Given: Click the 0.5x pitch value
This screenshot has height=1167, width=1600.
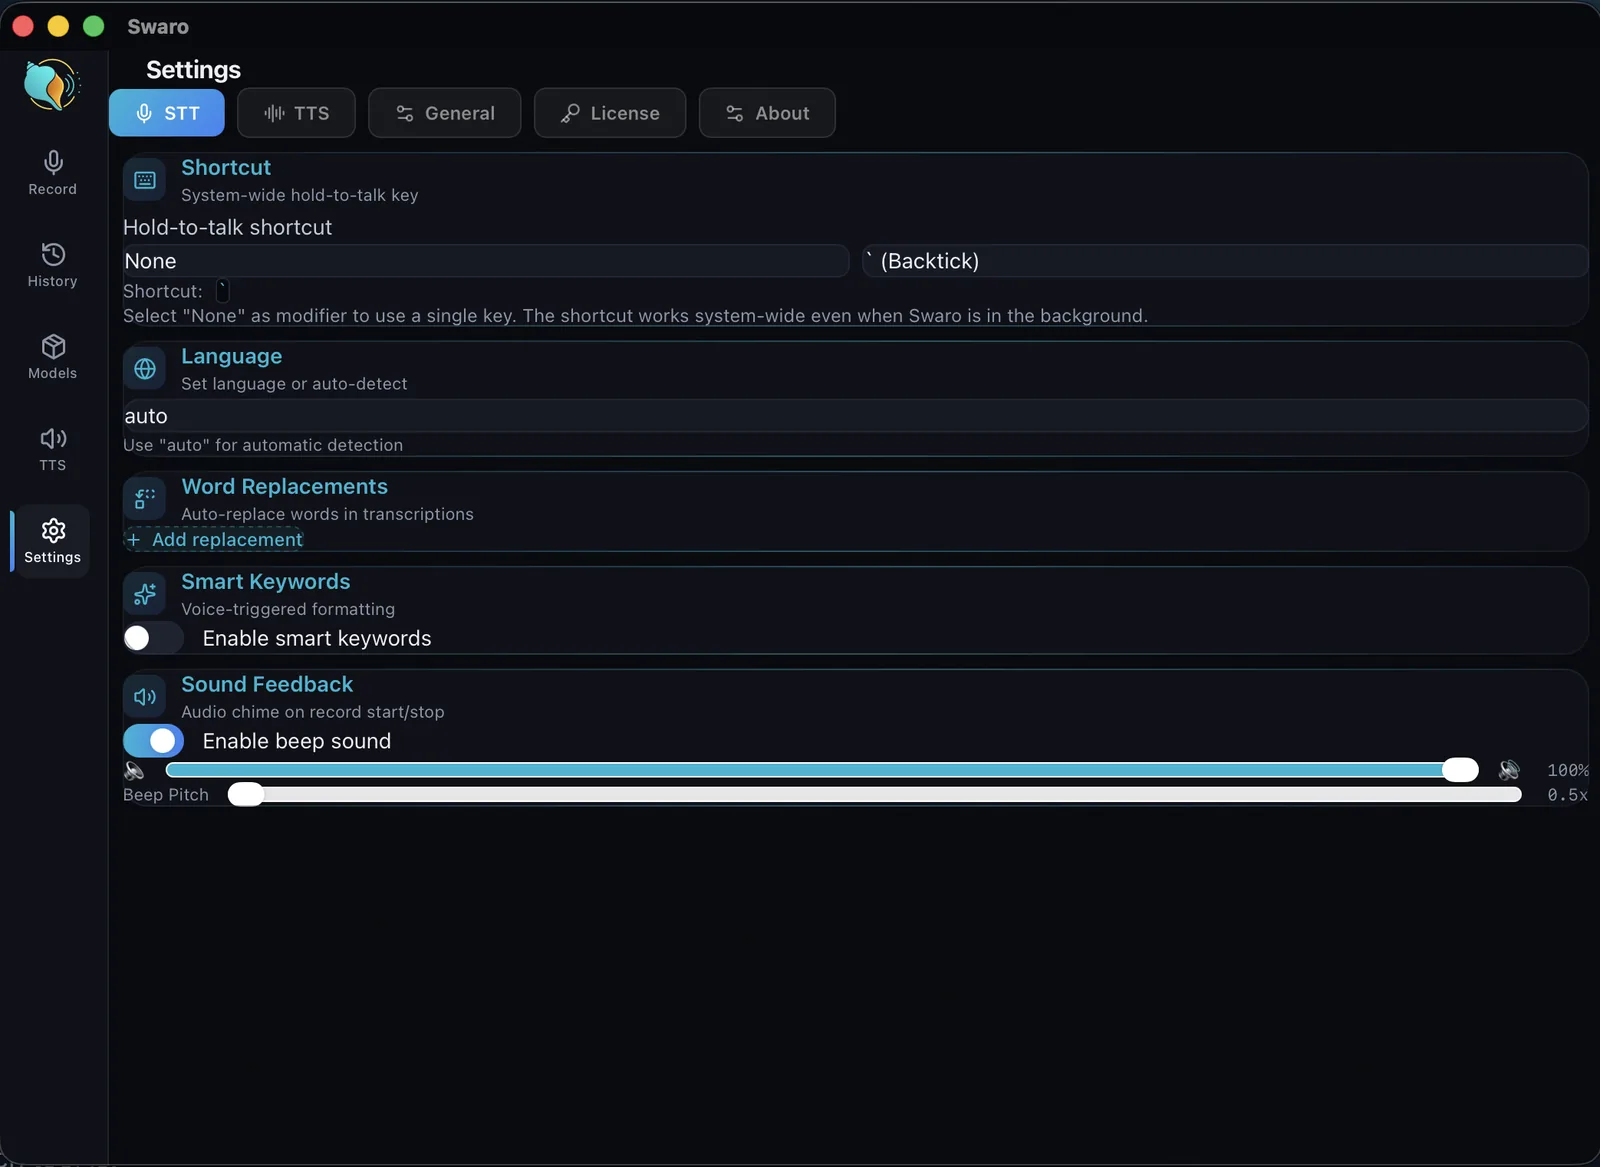Looking at the screenshot, I should [x=1567, y=795].
